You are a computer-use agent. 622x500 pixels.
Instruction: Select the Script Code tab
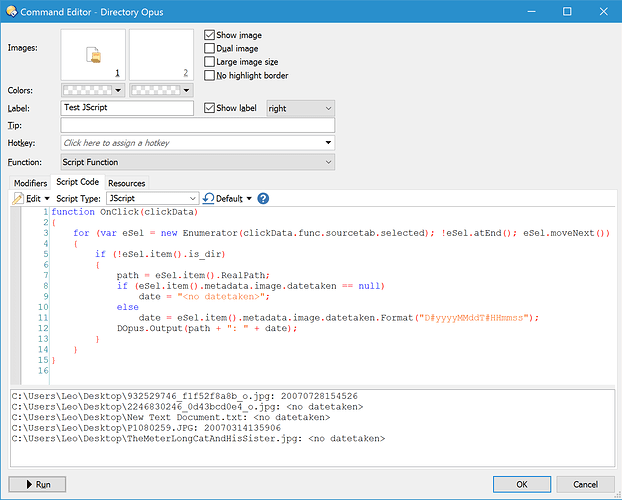[x=77, y=182]
